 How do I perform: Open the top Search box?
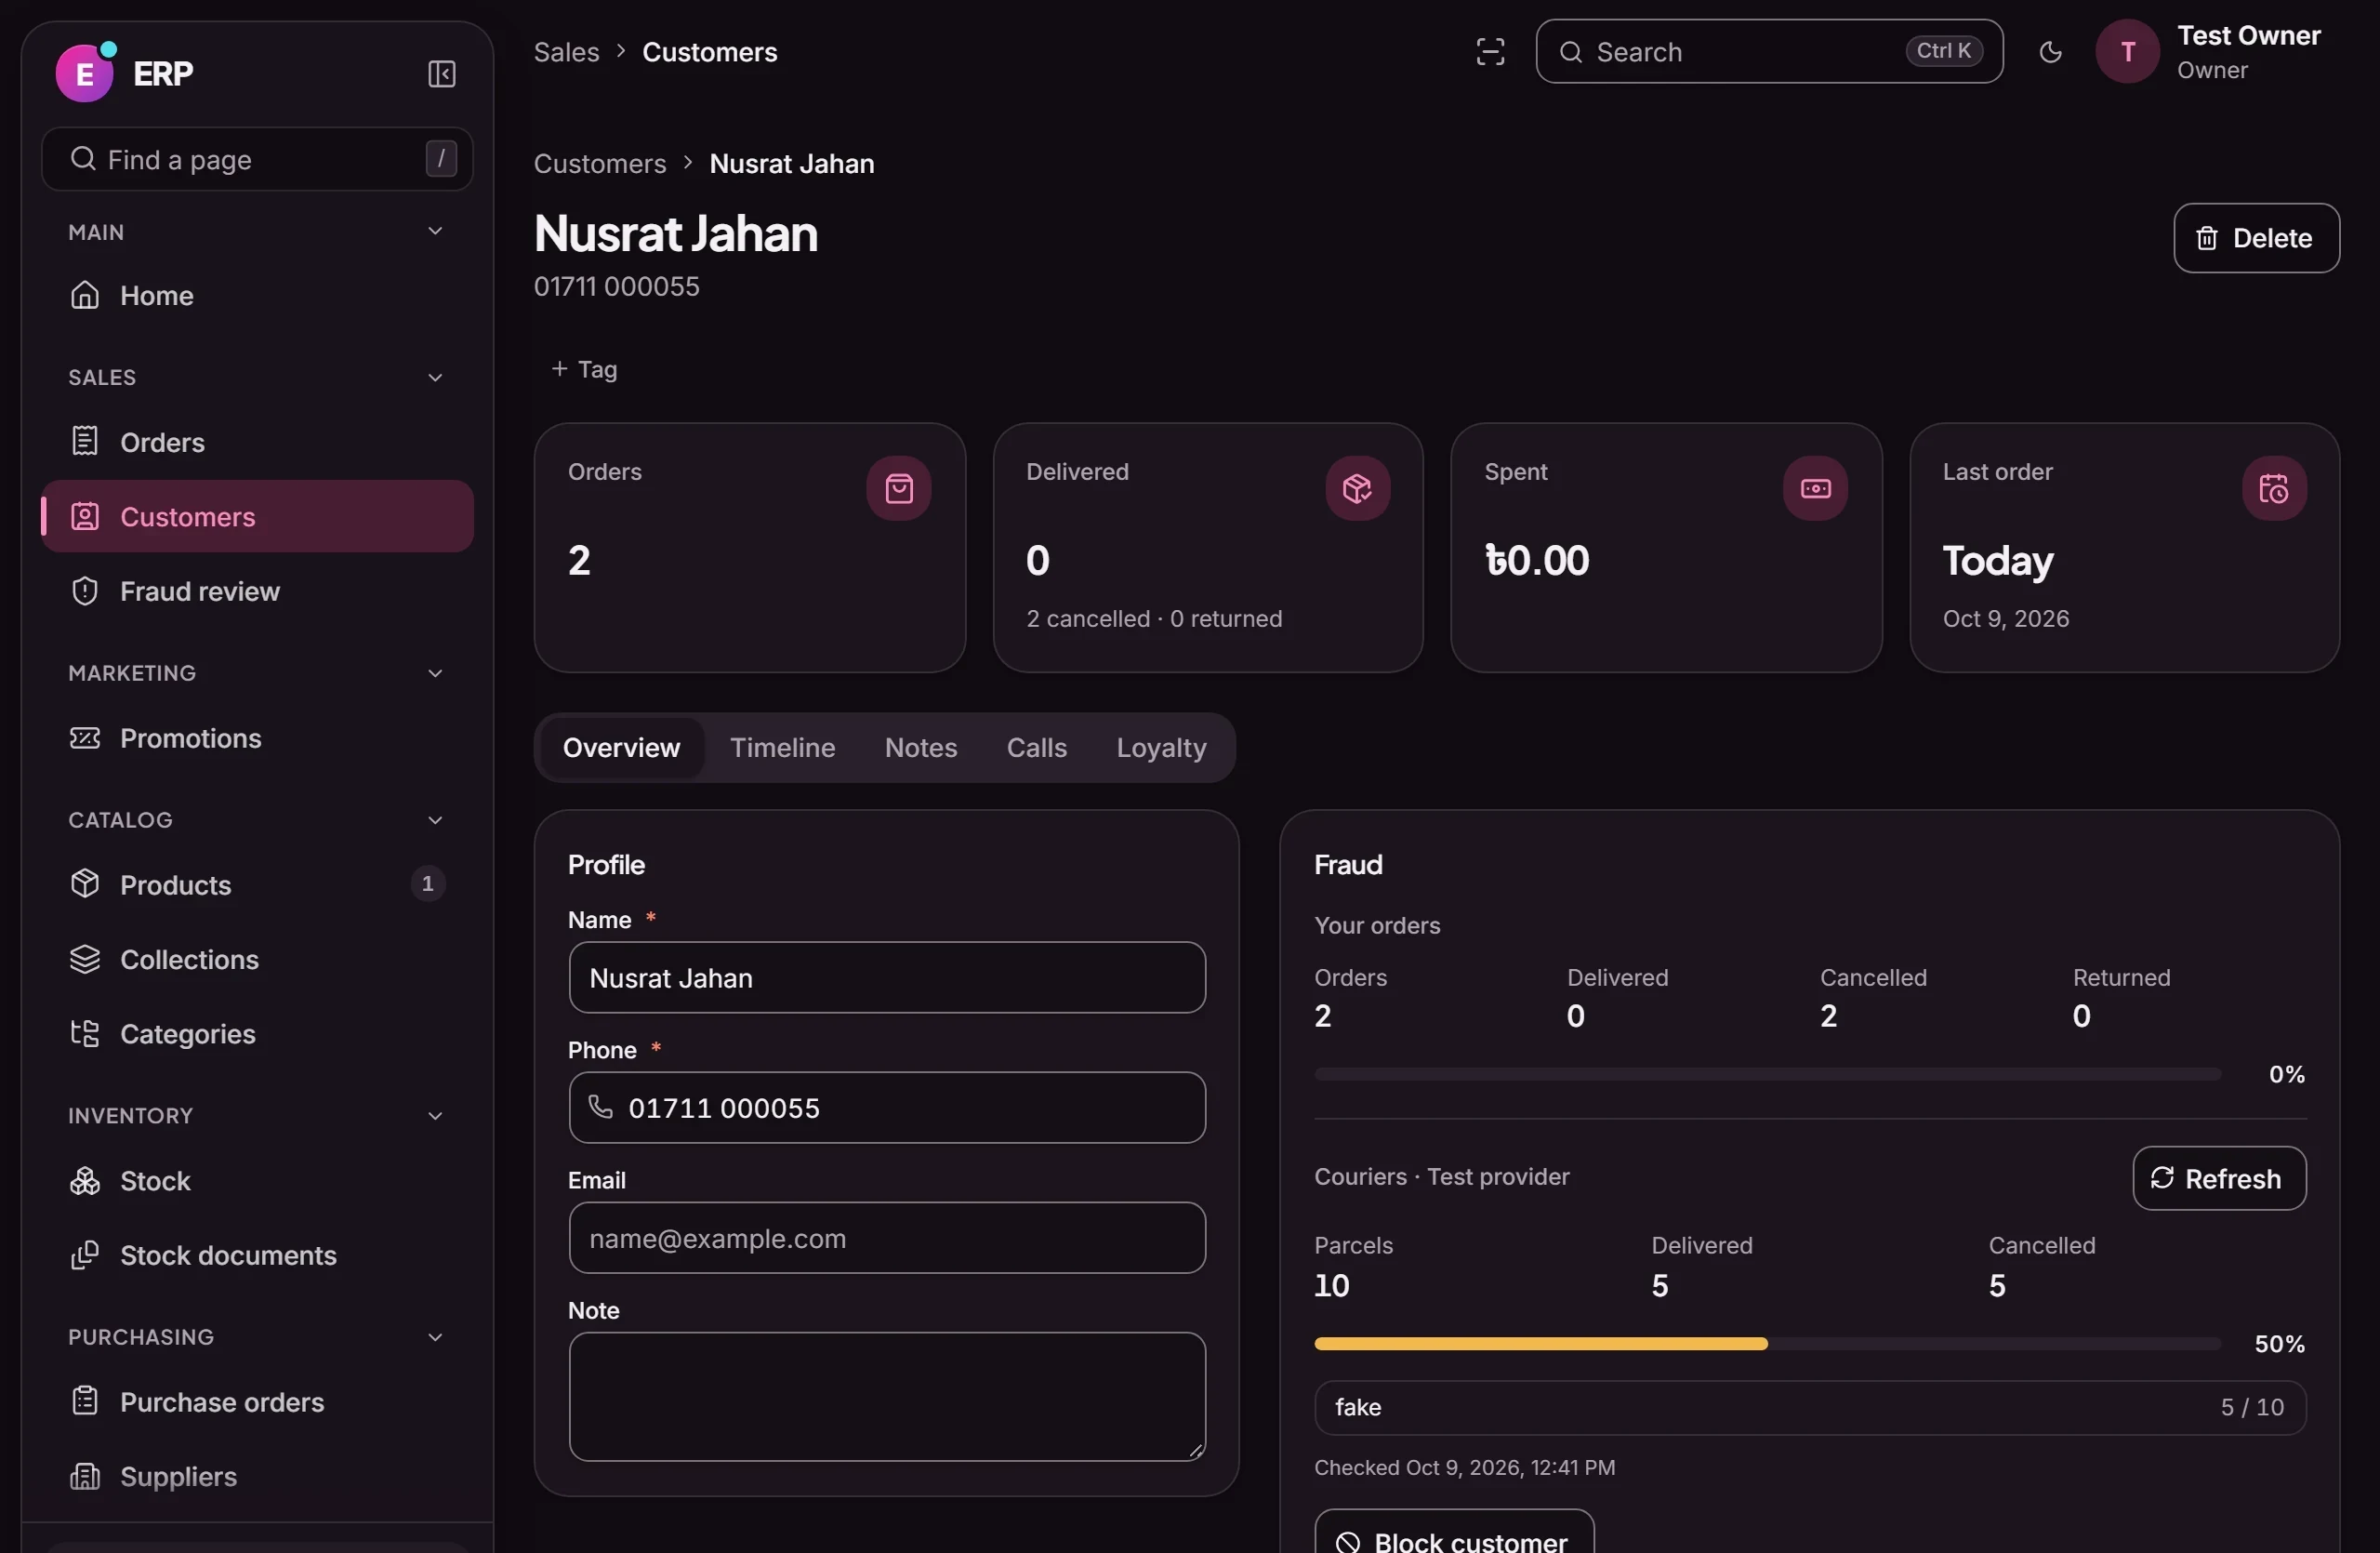(1769, 52)
